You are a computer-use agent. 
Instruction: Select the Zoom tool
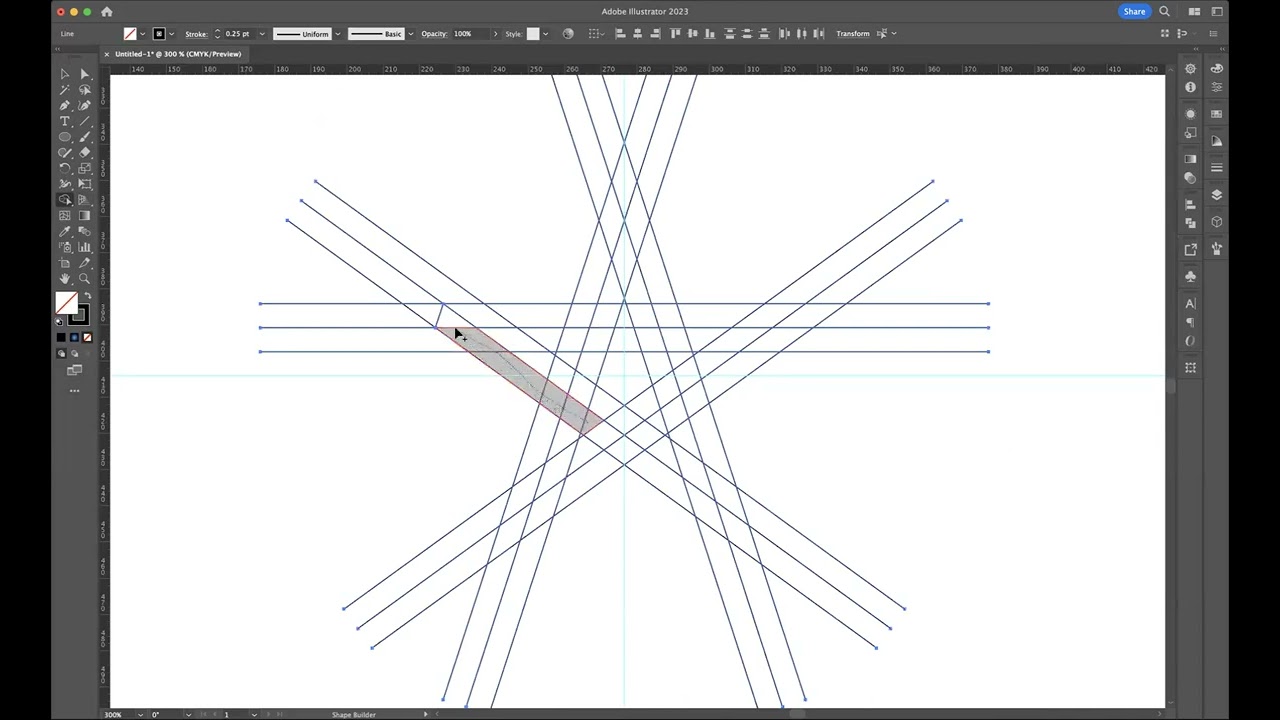coord(84,279)
